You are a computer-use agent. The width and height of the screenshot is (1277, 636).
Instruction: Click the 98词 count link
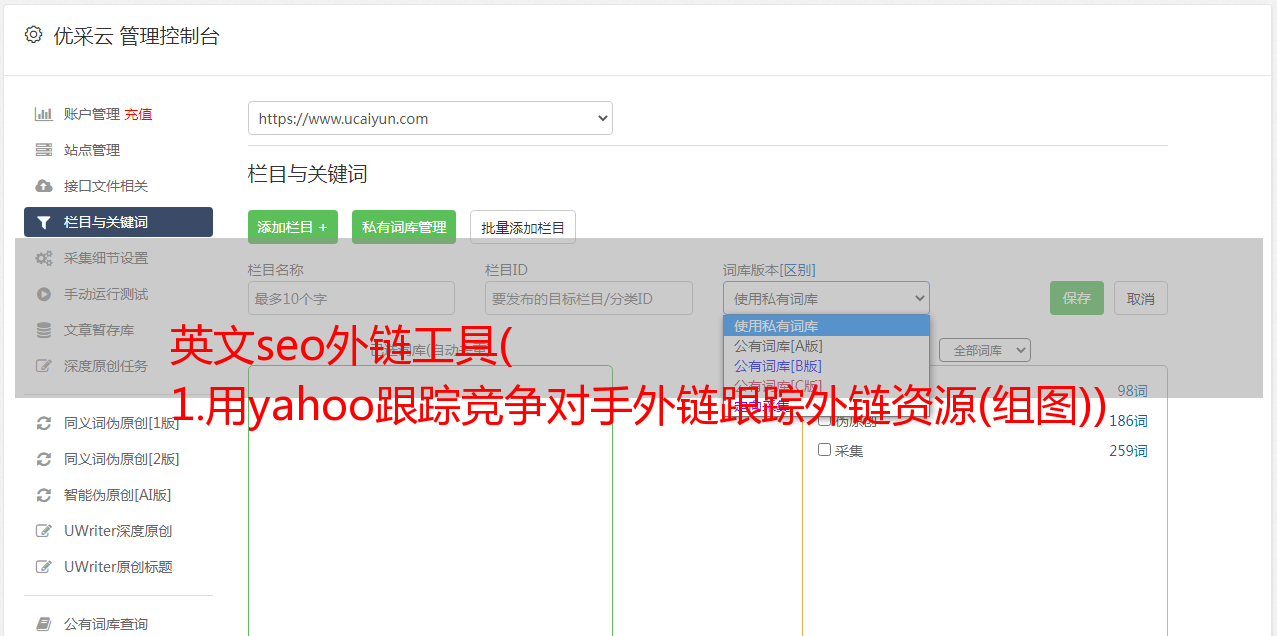tap(1132, 391)
